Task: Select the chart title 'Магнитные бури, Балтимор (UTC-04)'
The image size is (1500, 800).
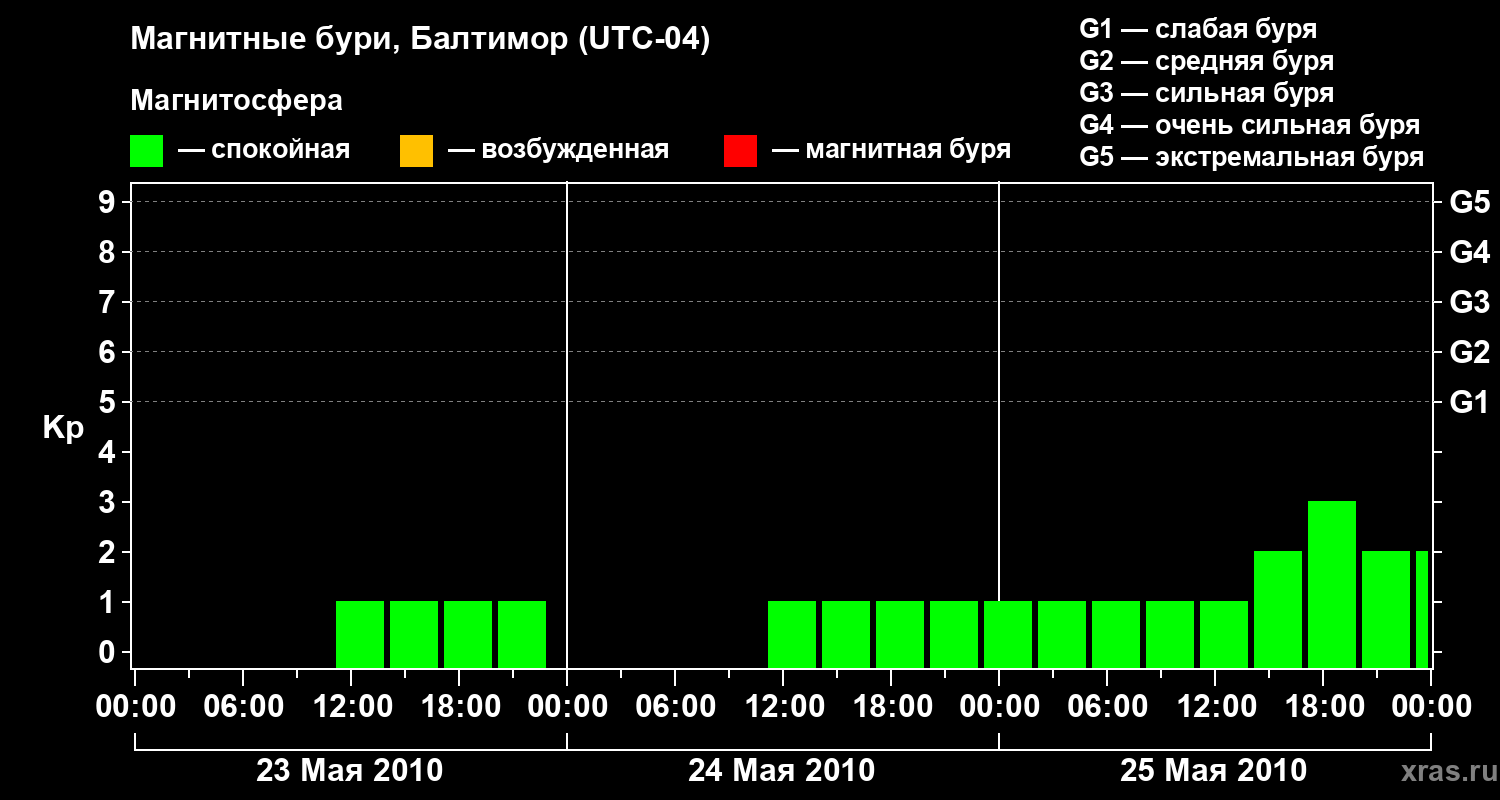Action: (x=420, y=40)
